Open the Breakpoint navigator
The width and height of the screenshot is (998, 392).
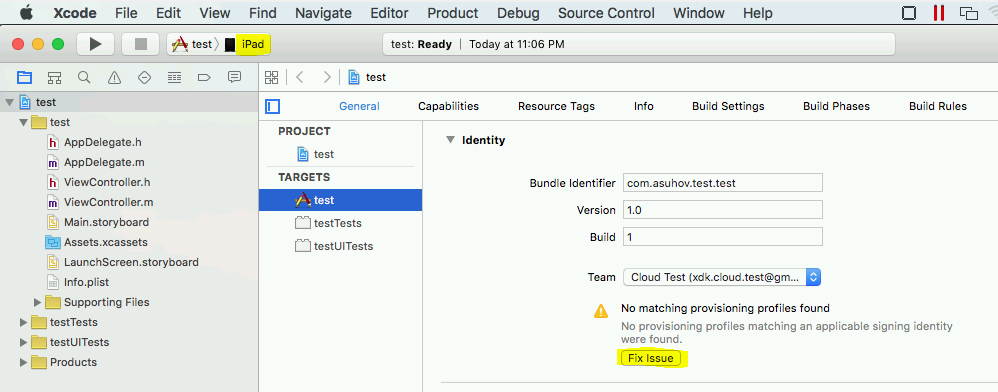point(204,78)
